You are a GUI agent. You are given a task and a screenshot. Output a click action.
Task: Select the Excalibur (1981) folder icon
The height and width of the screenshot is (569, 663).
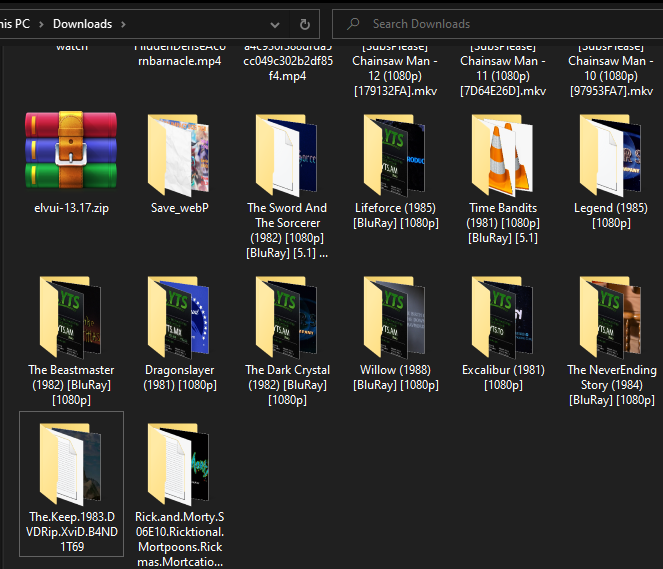(503, 317)
